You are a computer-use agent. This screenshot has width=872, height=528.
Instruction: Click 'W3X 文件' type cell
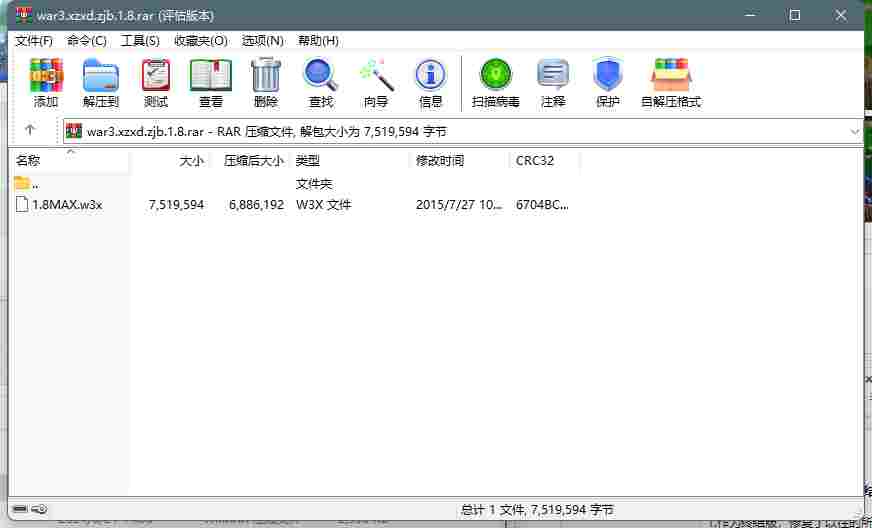coord(324,205)
